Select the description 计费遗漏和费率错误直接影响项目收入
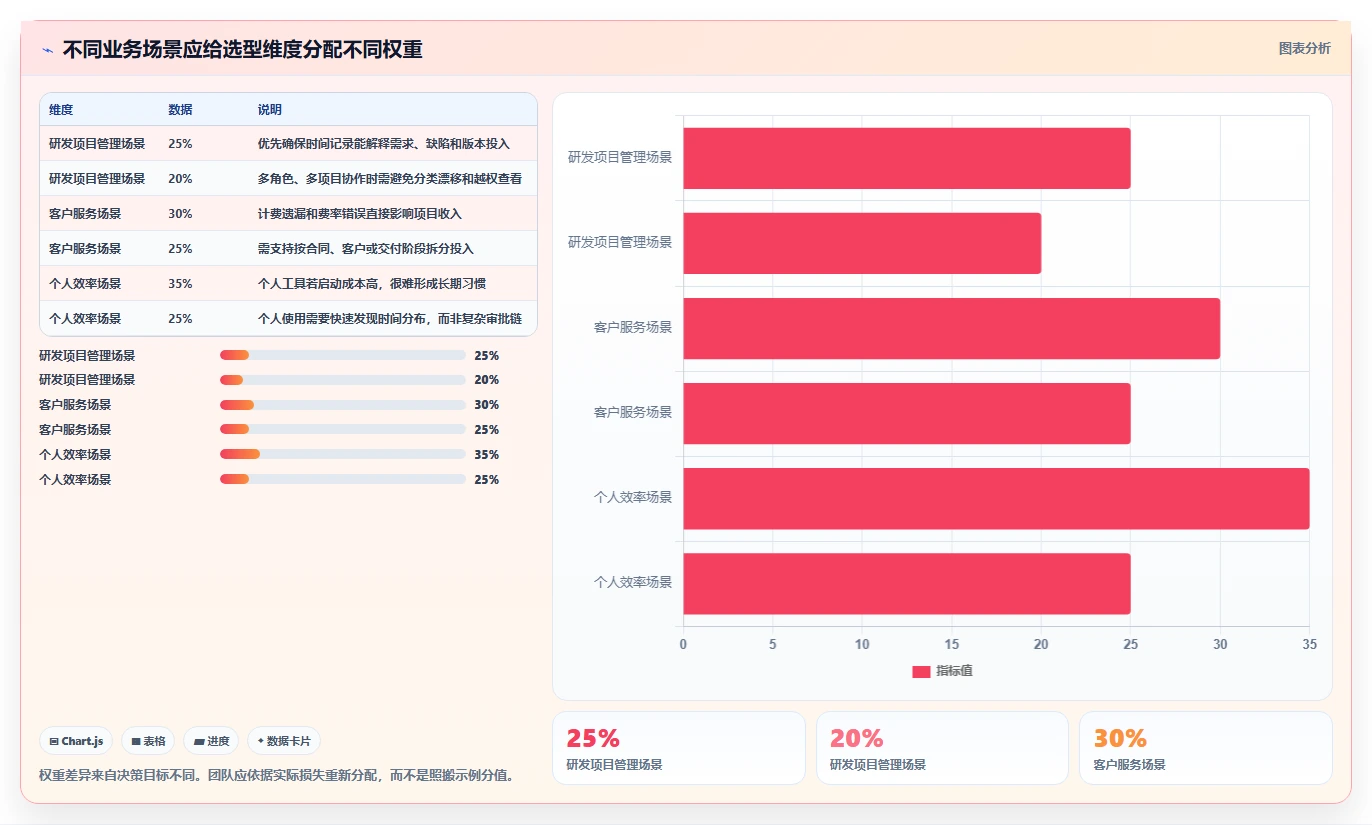1372x825 pixels. pyautogui.click(x=360, y=214)
